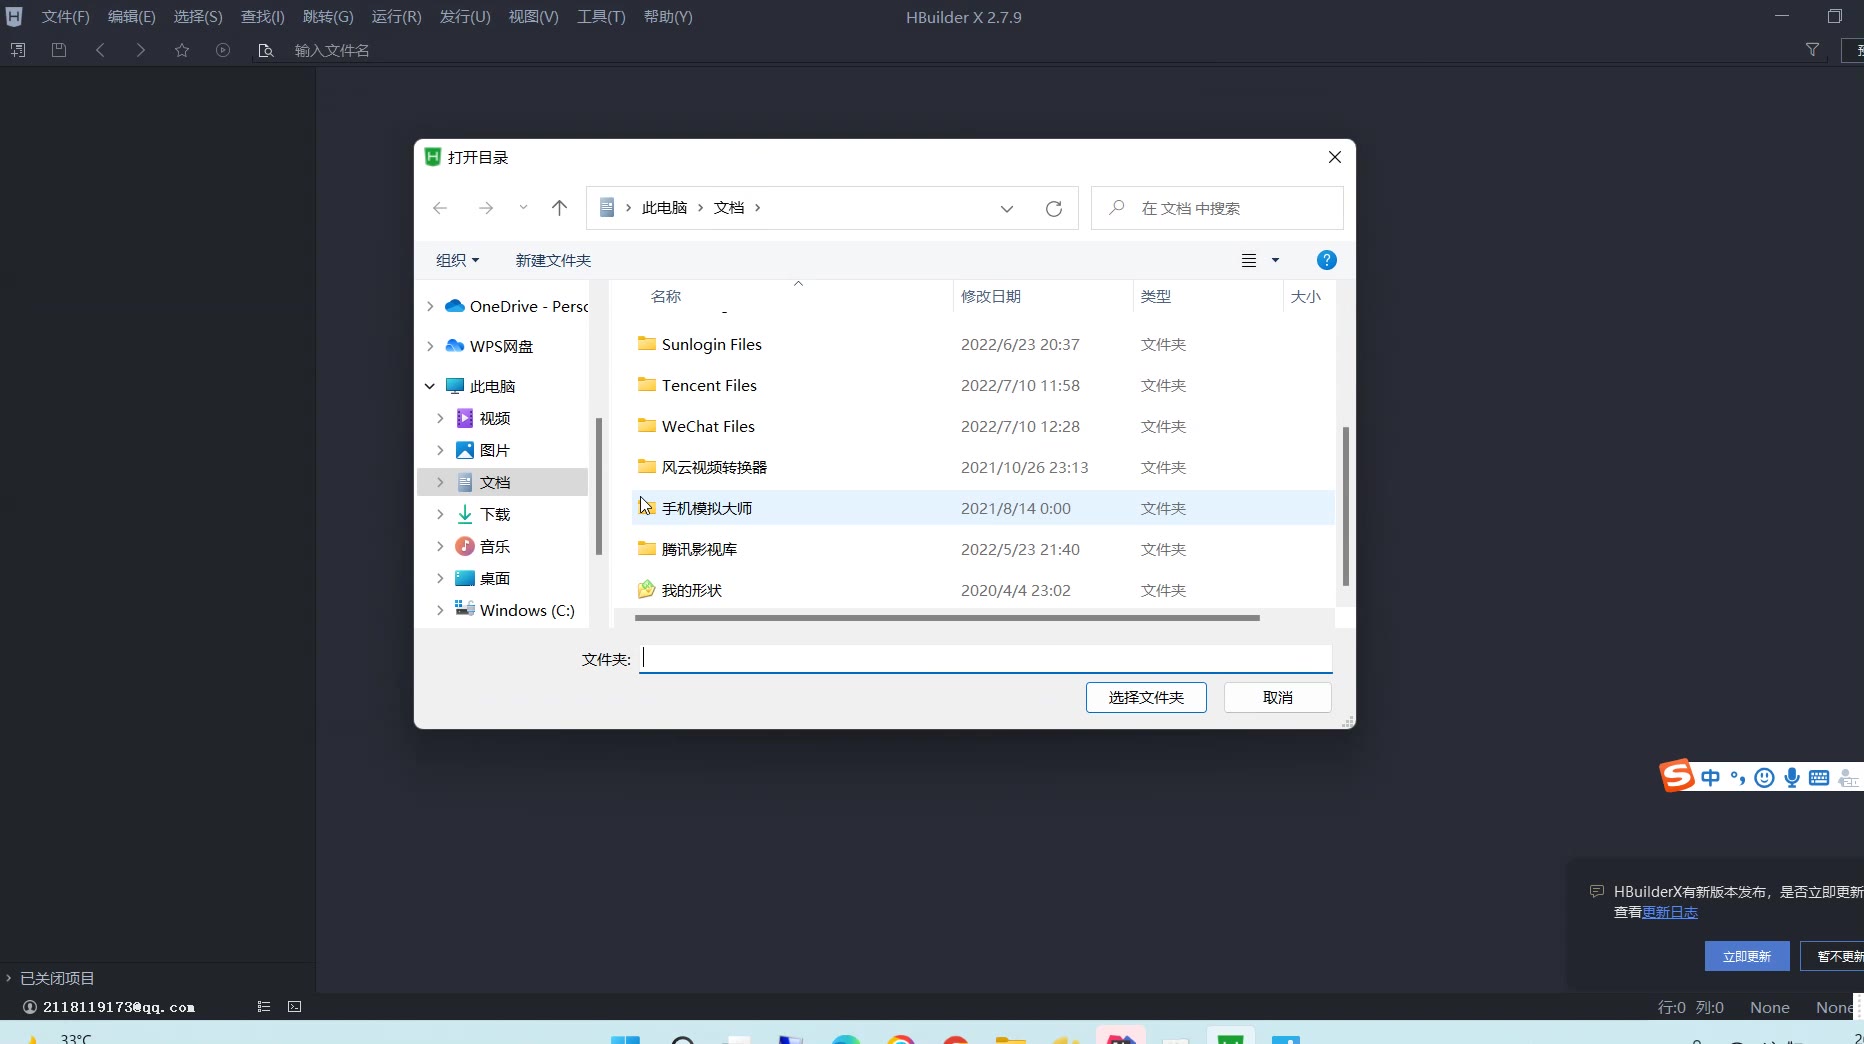Viewport: 1864px width, 1044px height.
Task: Click the 取消 button
Action: pyautogui.click(x=1278, y=697)
